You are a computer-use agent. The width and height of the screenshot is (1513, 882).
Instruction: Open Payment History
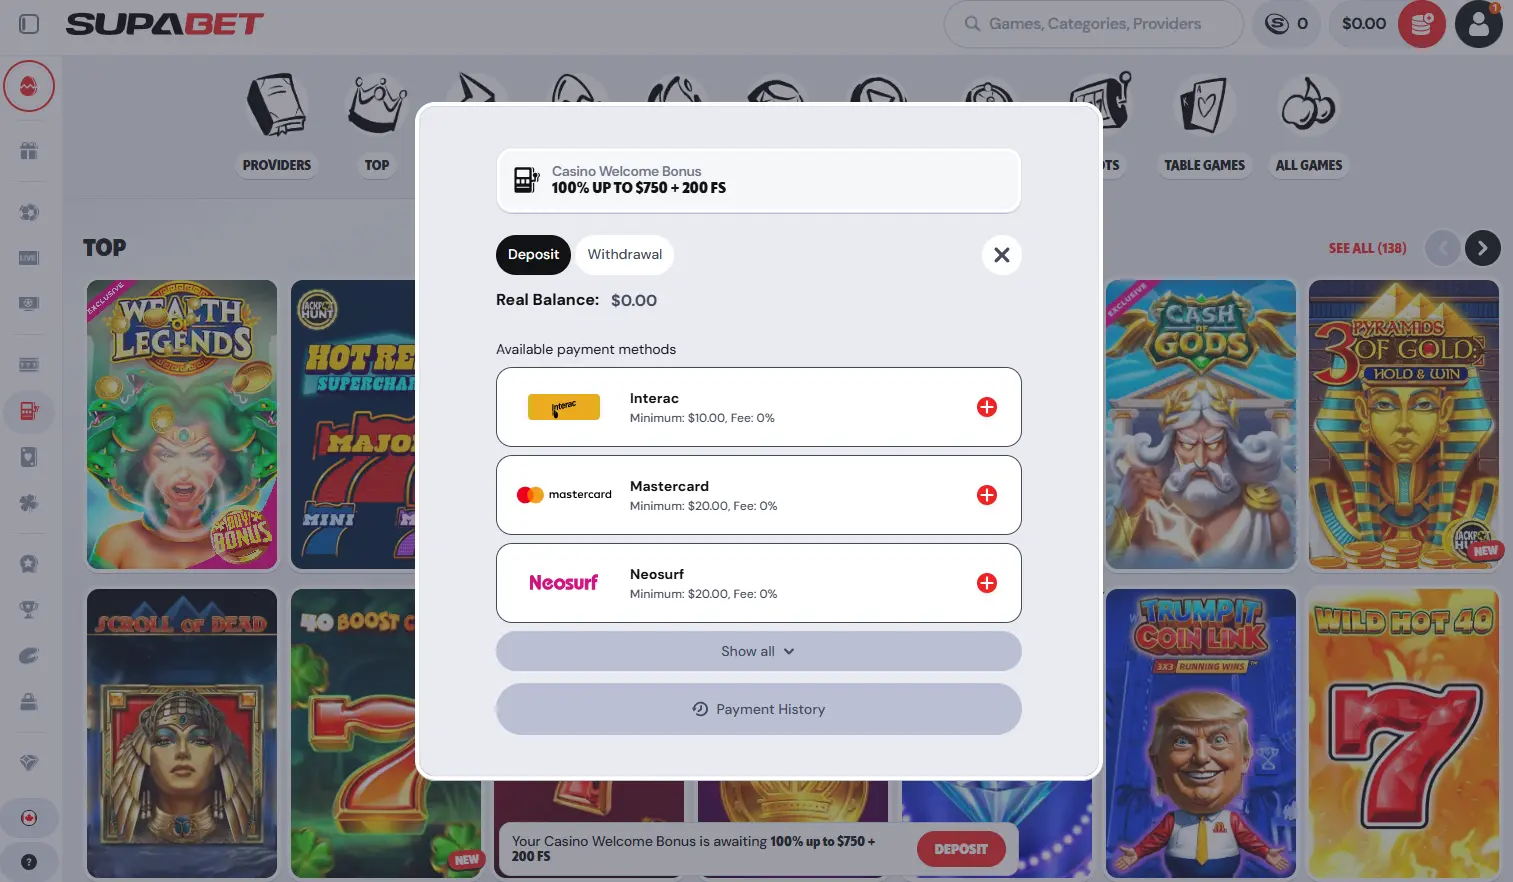(x=758, y=709)
